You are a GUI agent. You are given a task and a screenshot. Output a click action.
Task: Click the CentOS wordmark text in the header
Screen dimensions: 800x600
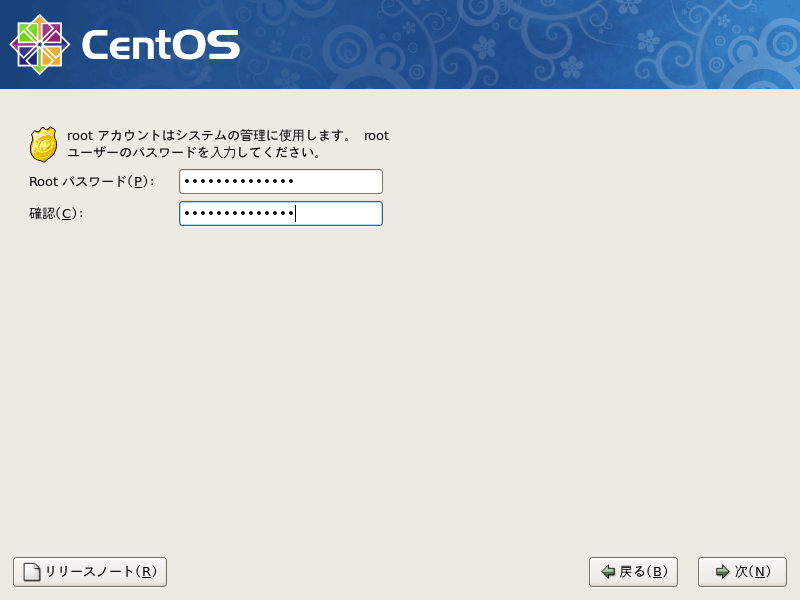coord(160,42)
